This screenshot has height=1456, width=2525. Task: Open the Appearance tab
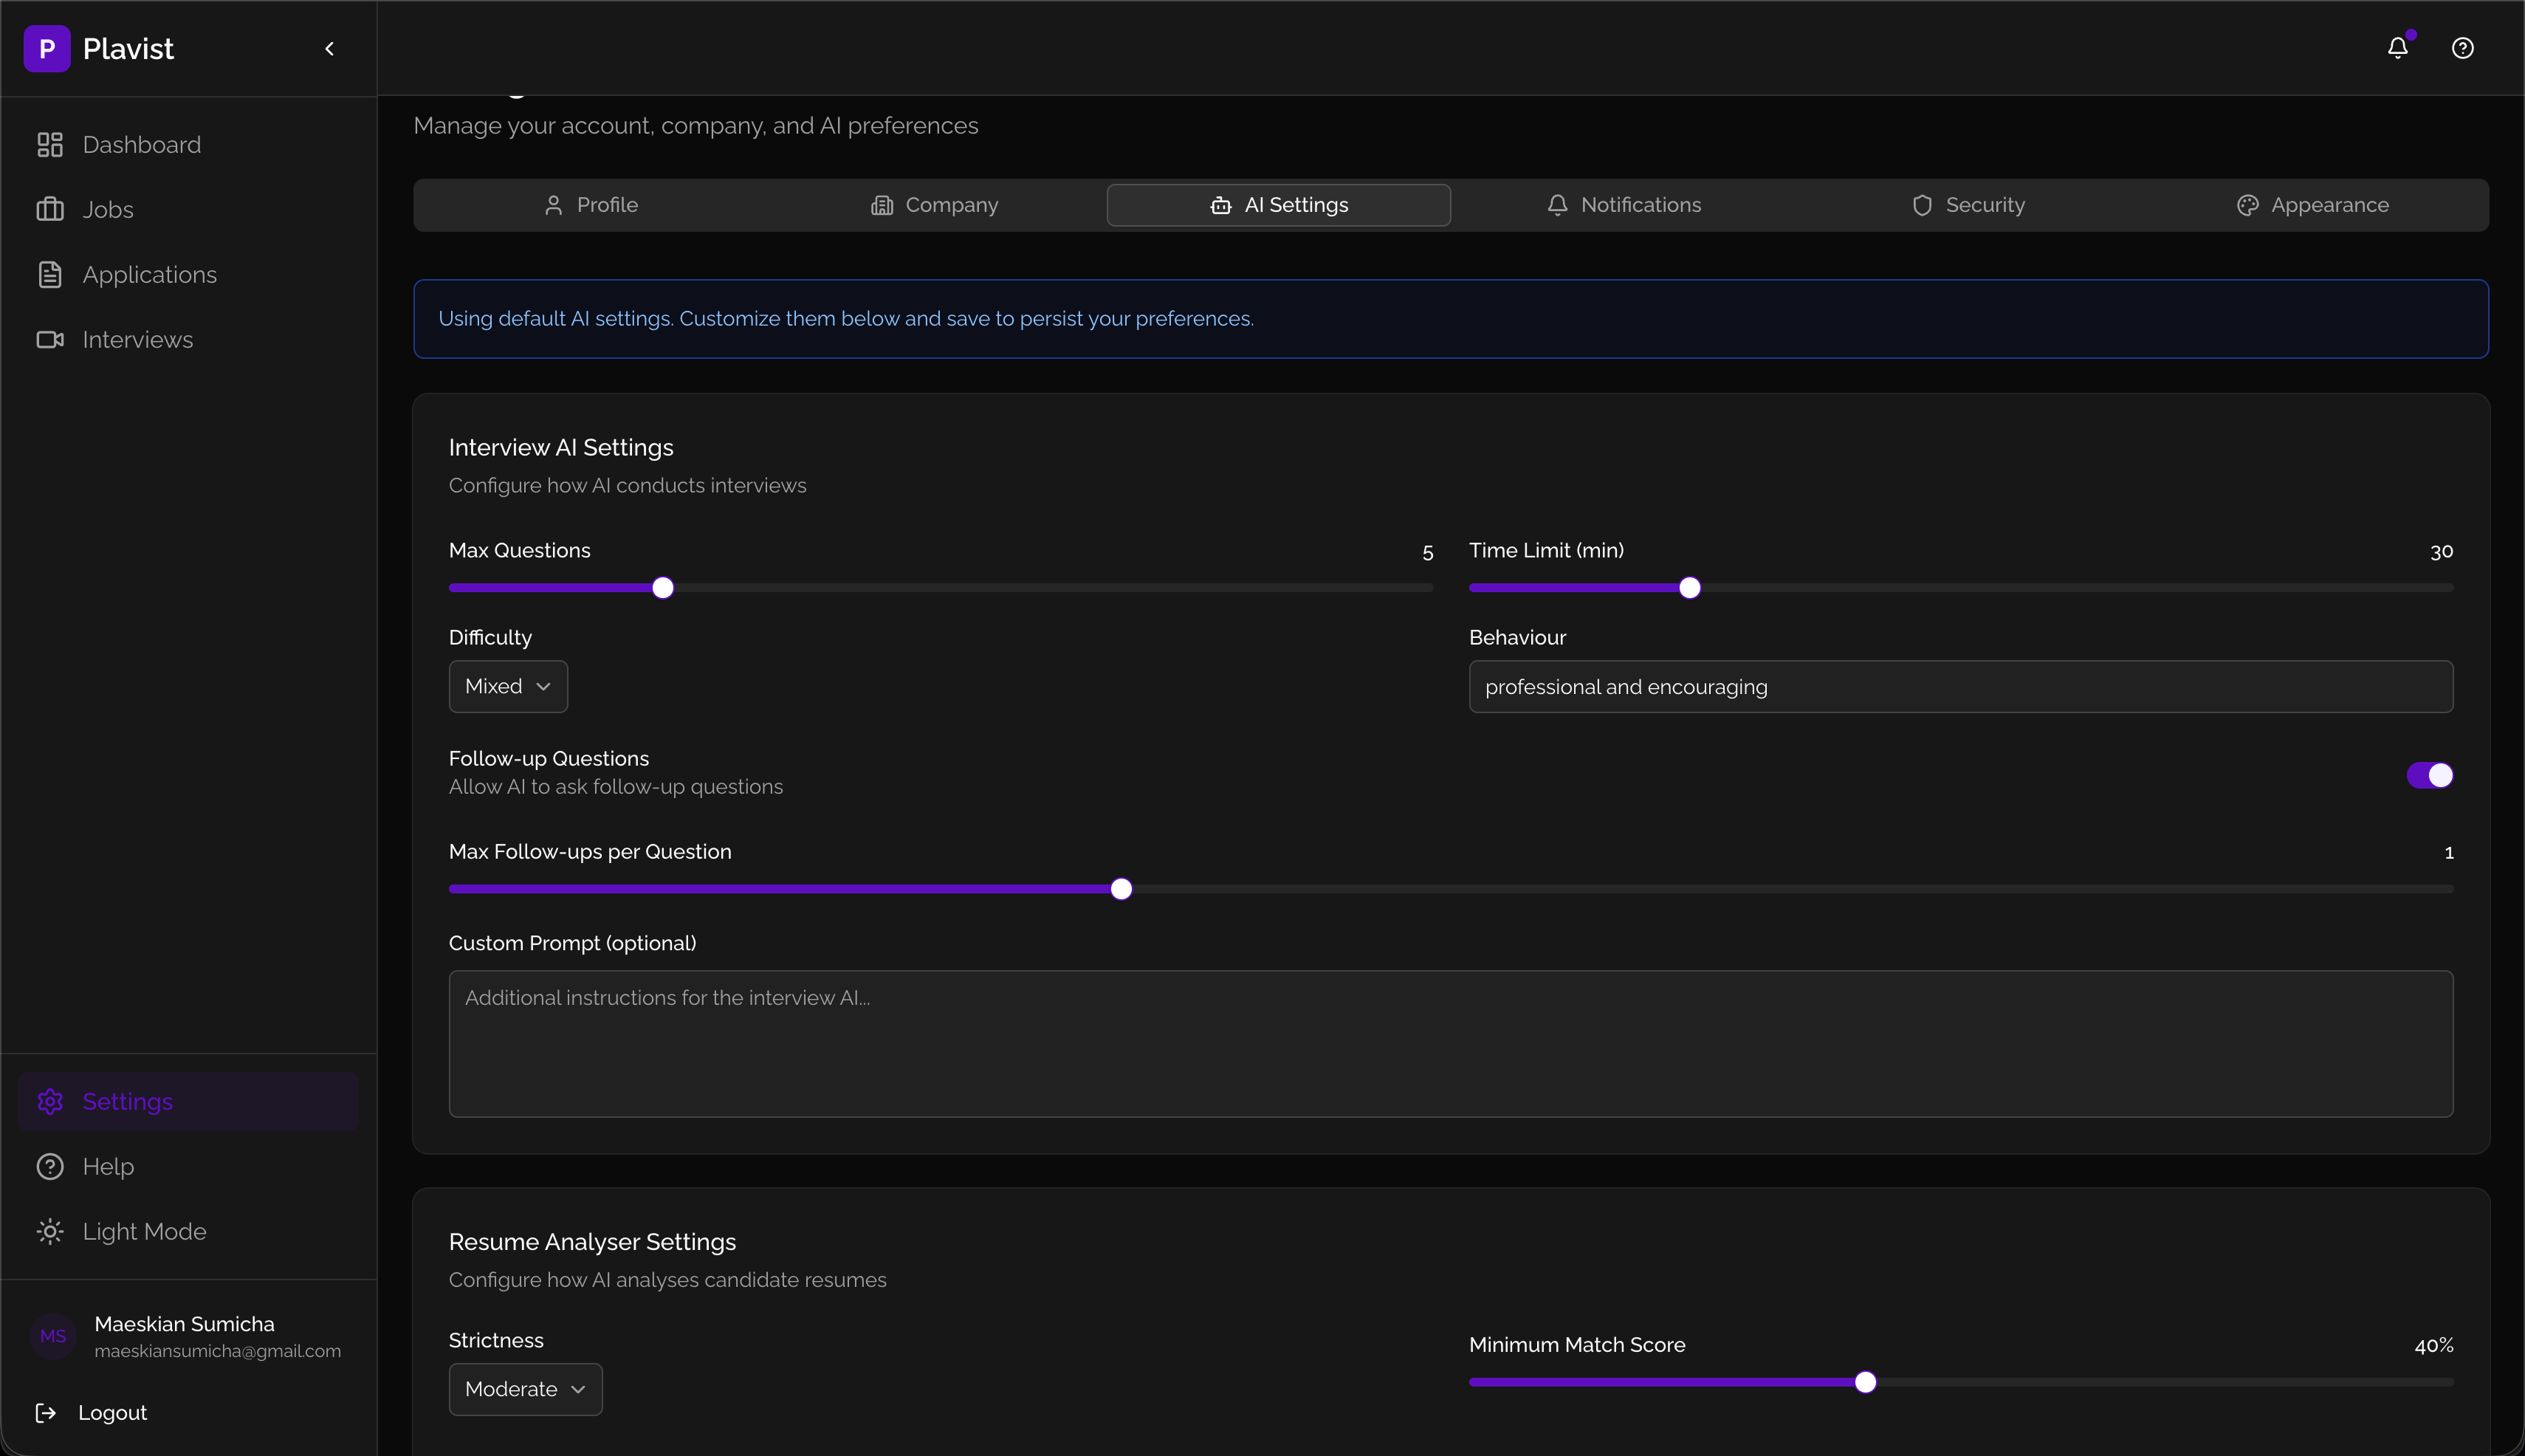coord(2312,205)
